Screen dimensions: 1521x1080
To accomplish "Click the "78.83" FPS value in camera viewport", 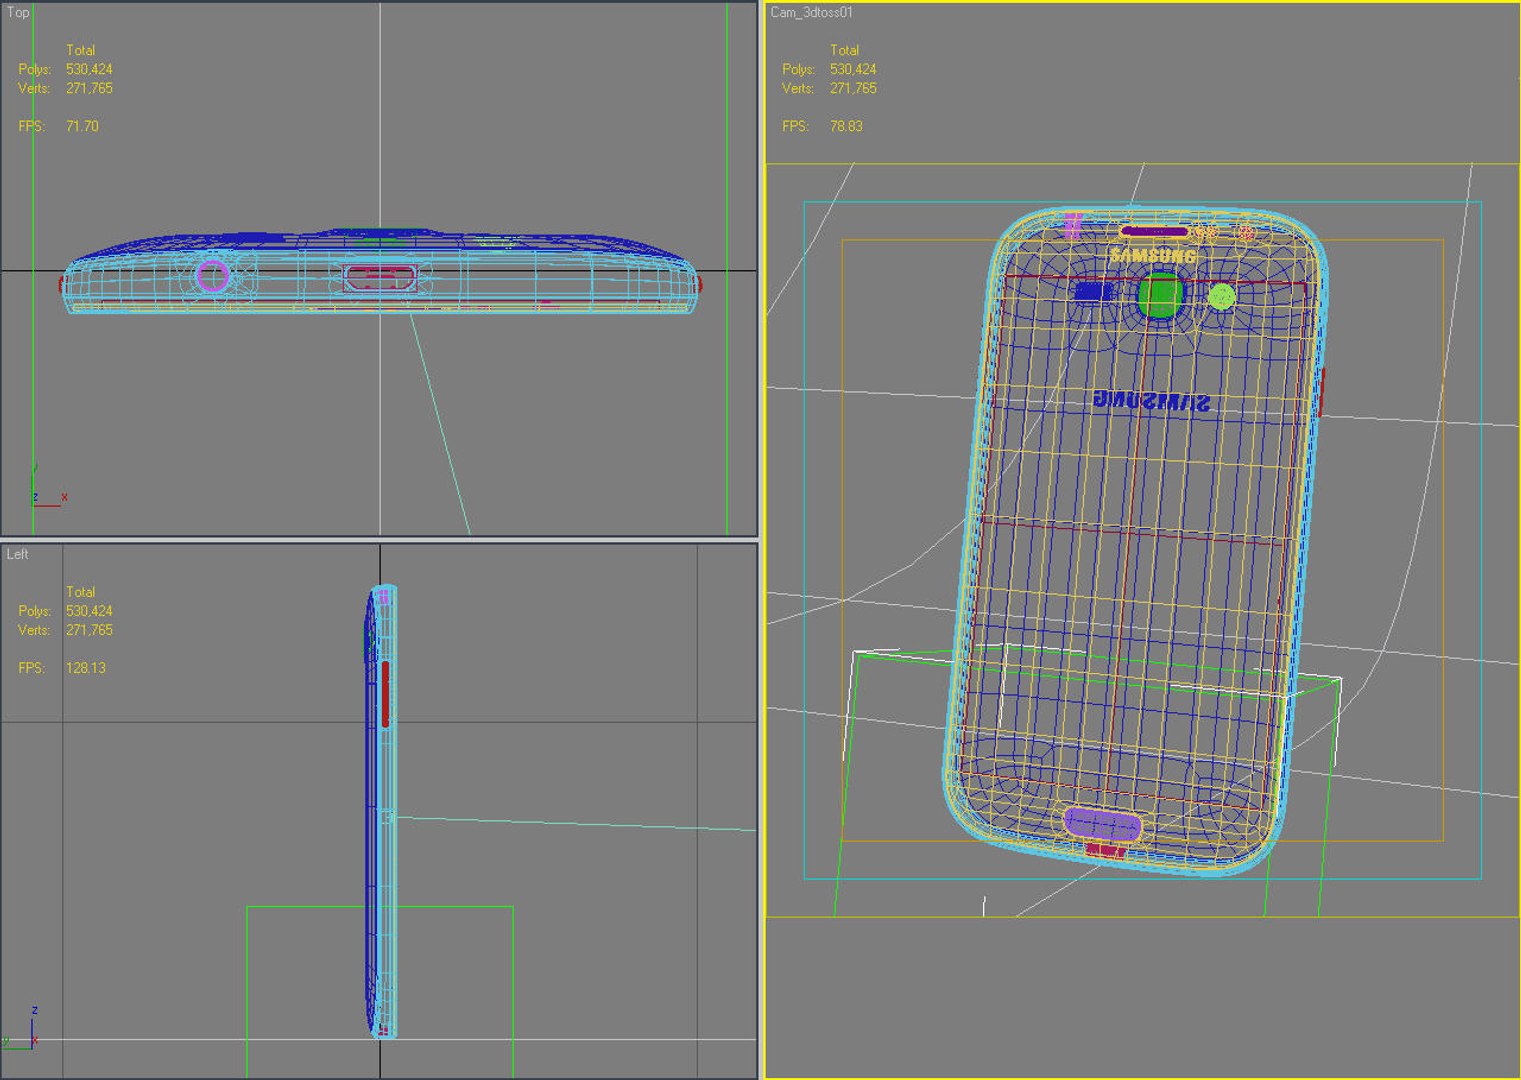I will coord(846,126).
